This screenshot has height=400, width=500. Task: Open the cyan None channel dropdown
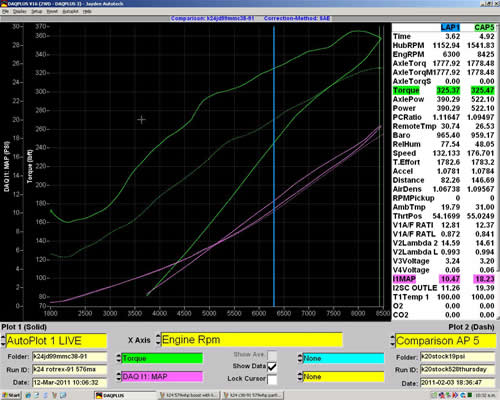tap(343, 358)
